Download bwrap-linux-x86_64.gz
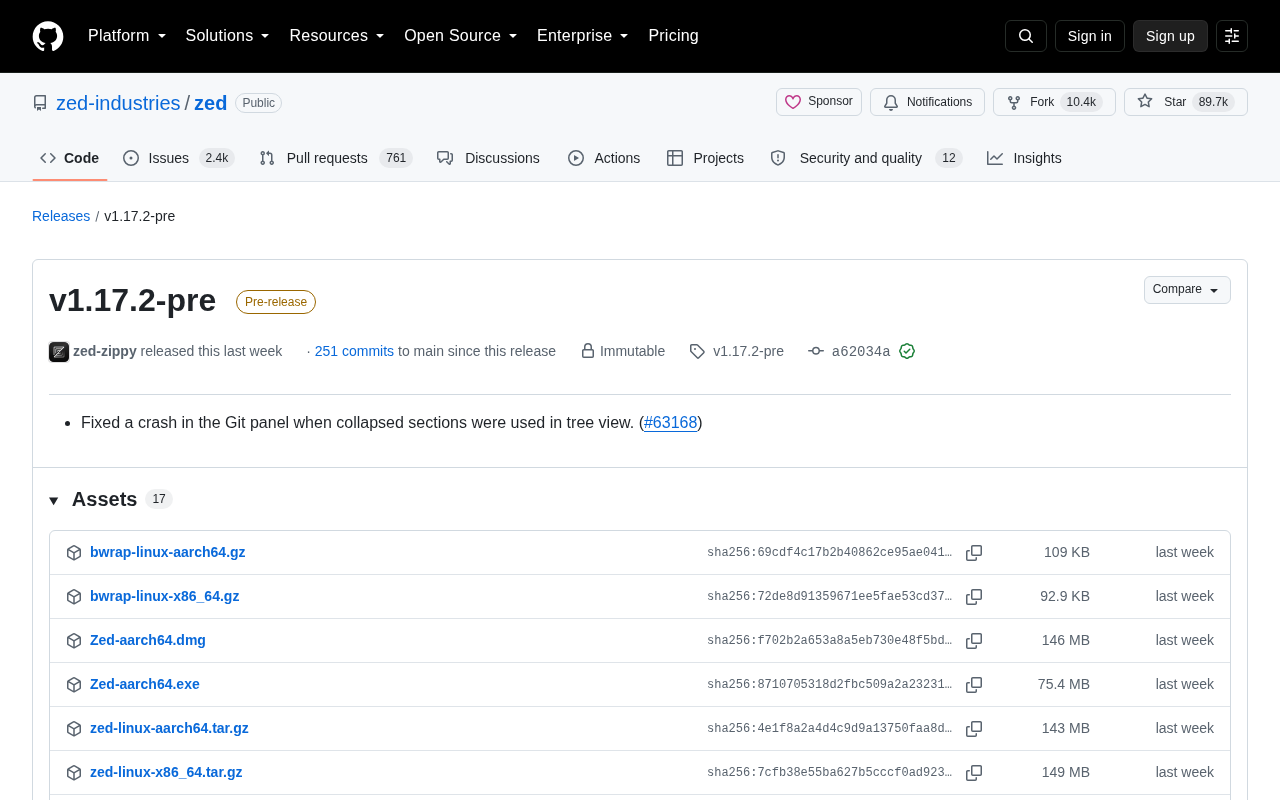Image resolution: width=1280 pixels, height=800 pixels. pyautogui.click(x=164, y=596)
